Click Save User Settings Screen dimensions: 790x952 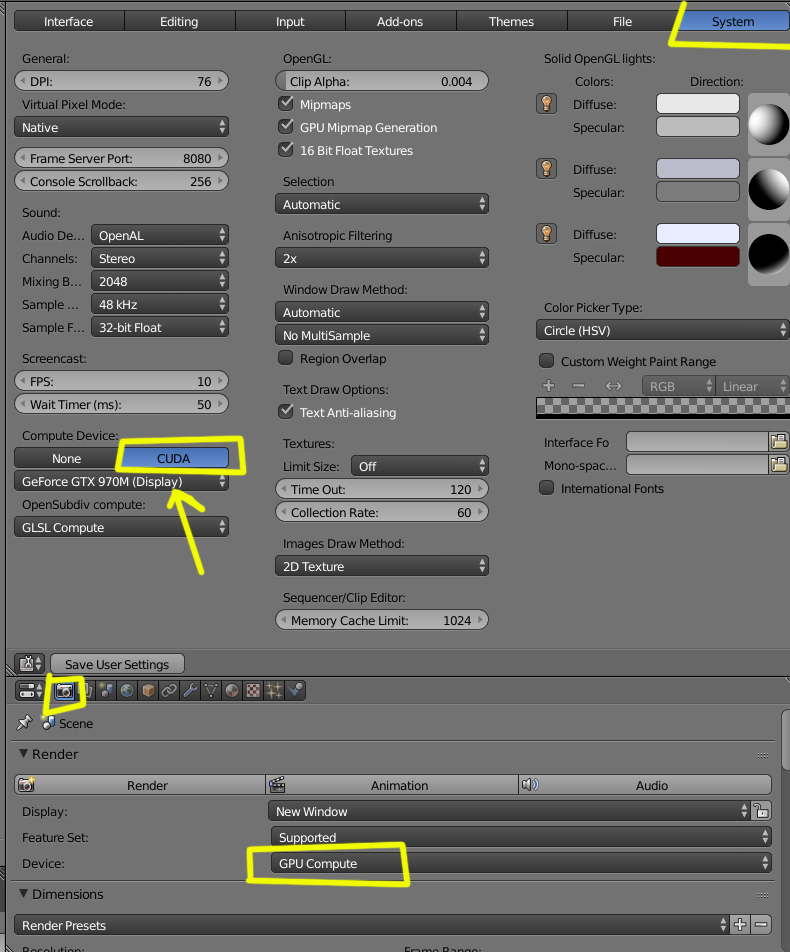tap(117, 664)
